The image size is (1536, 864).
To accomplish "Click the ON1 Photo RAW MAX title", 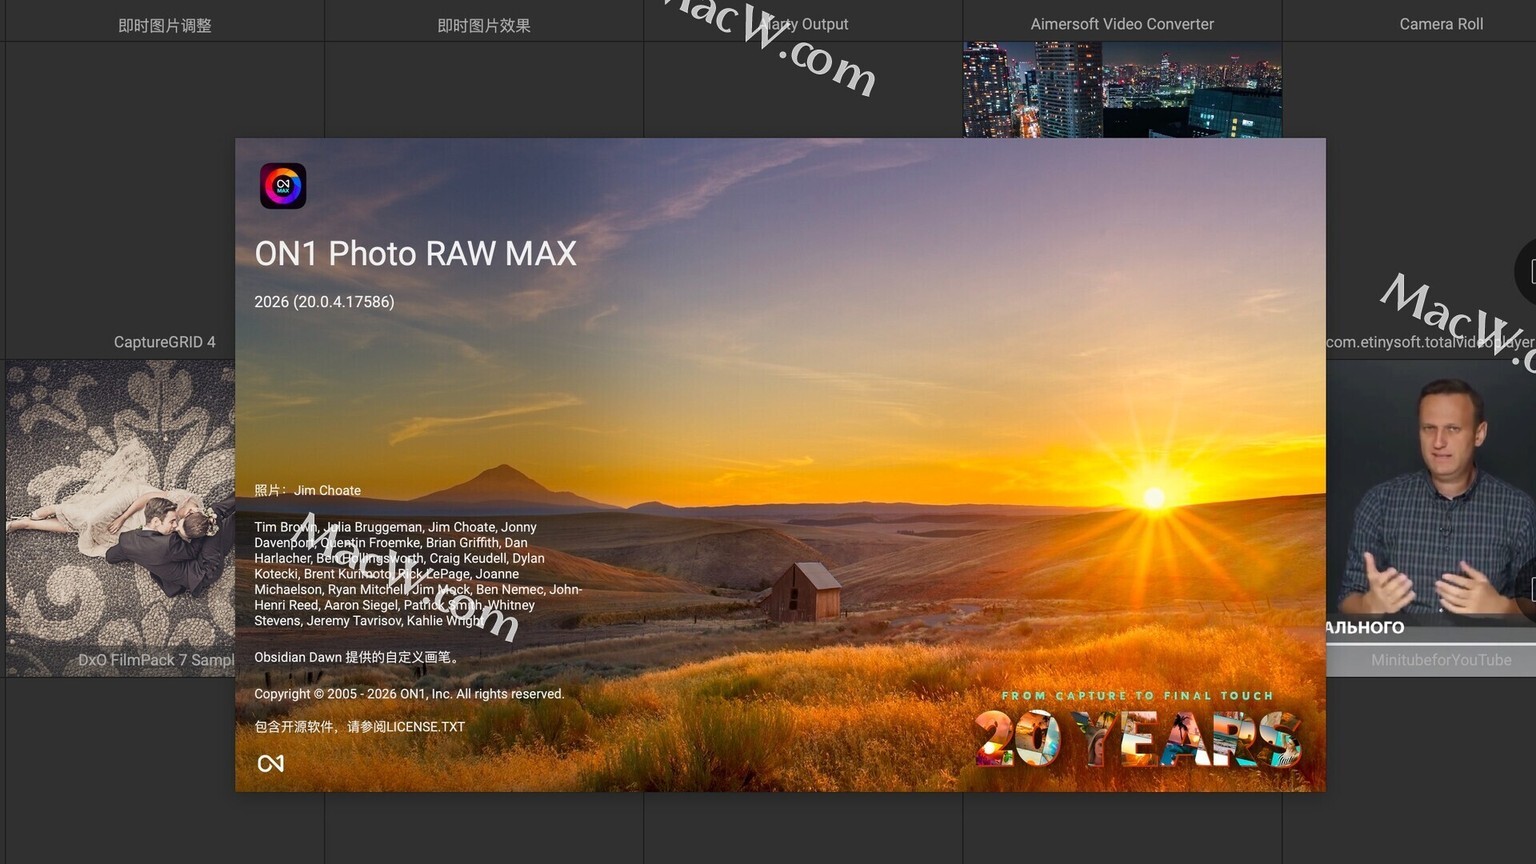I will [416, 254].
